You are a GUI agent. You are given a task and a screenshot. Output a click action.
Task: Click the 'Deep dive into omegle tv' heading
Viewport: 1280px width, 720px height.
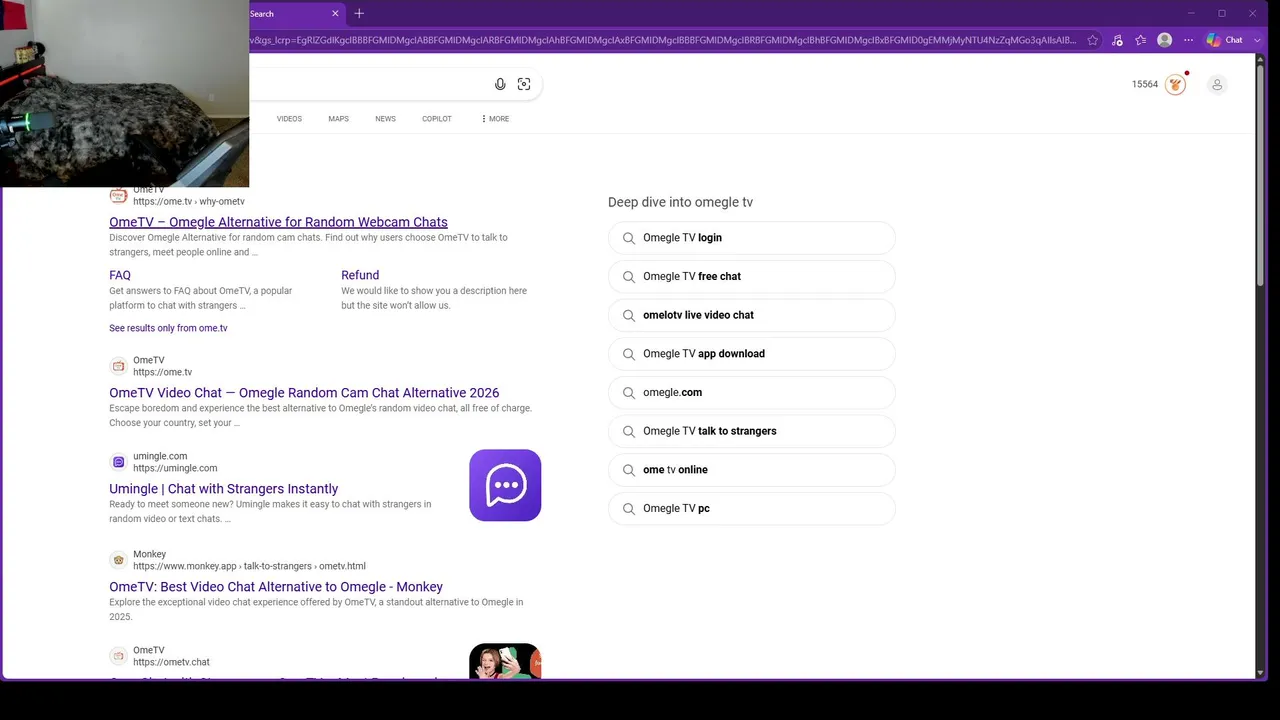click(680, 202)
